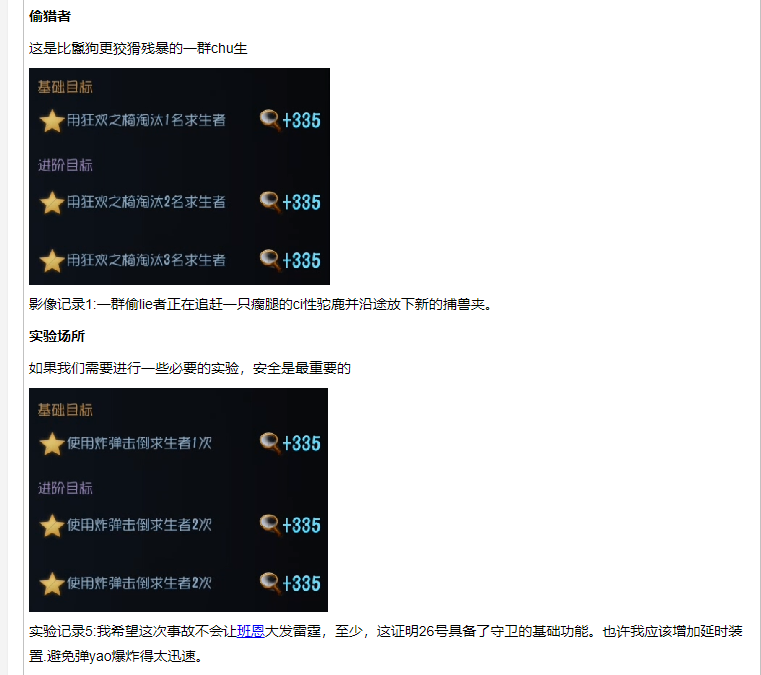Click the star beside 使用炸弹击倒求生者1次
This screenshot has height=675, width=761.
coord(52,444)
